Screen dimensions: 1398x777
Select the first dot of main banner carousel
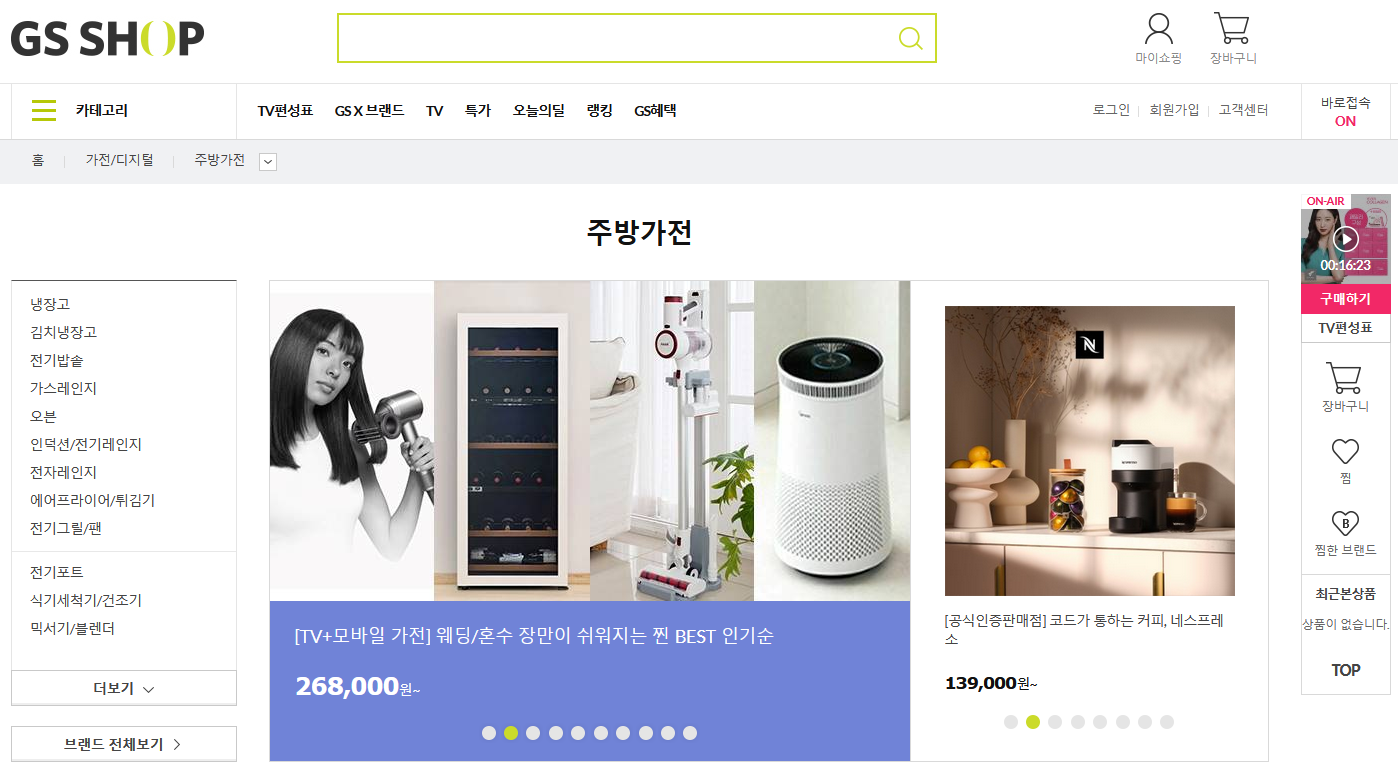[x=488, y=733]
